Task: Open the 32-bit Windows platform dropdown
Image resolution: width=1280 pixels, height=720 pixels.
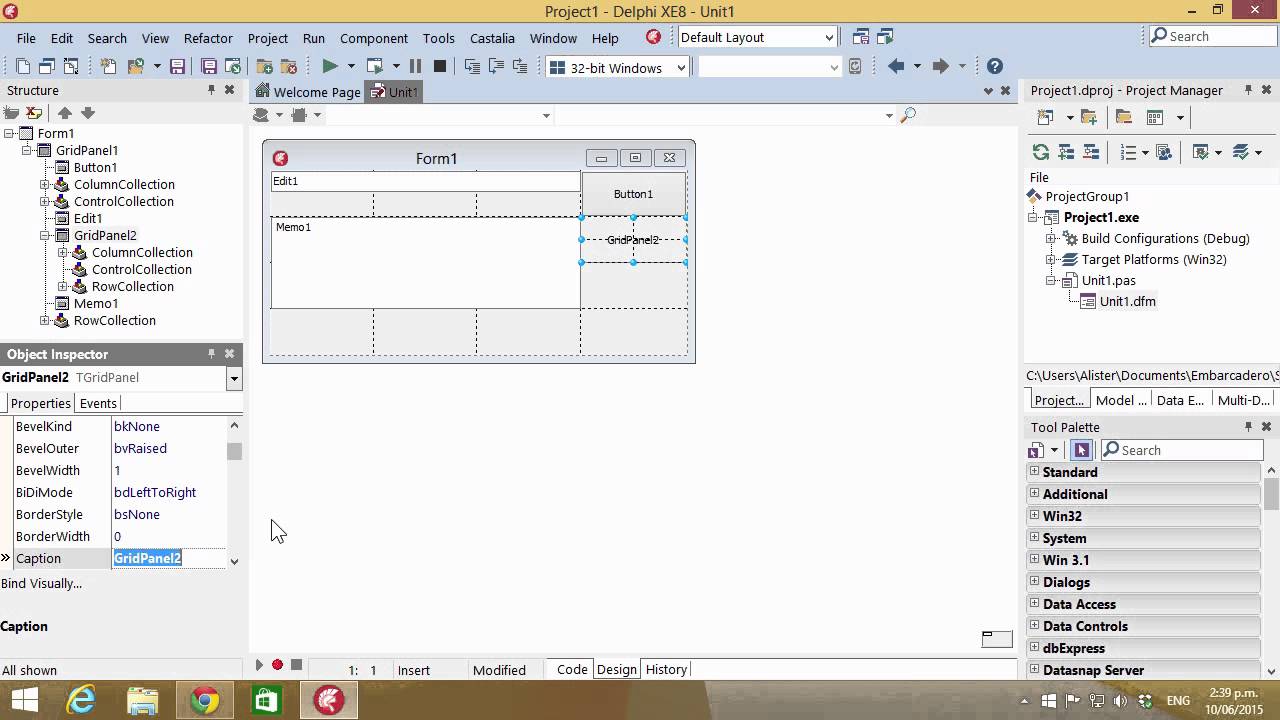Action: point(682,68)
